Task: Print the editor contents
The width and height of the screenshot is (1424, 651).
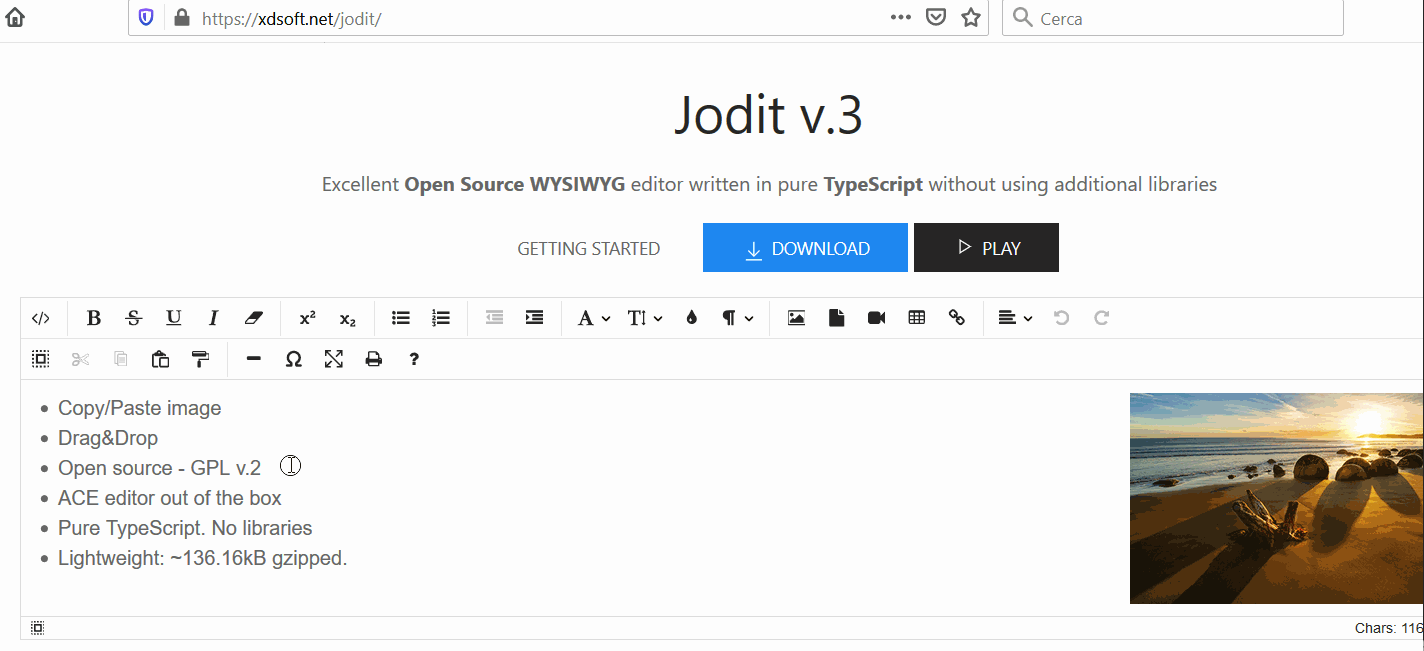Action: point(373,358)
